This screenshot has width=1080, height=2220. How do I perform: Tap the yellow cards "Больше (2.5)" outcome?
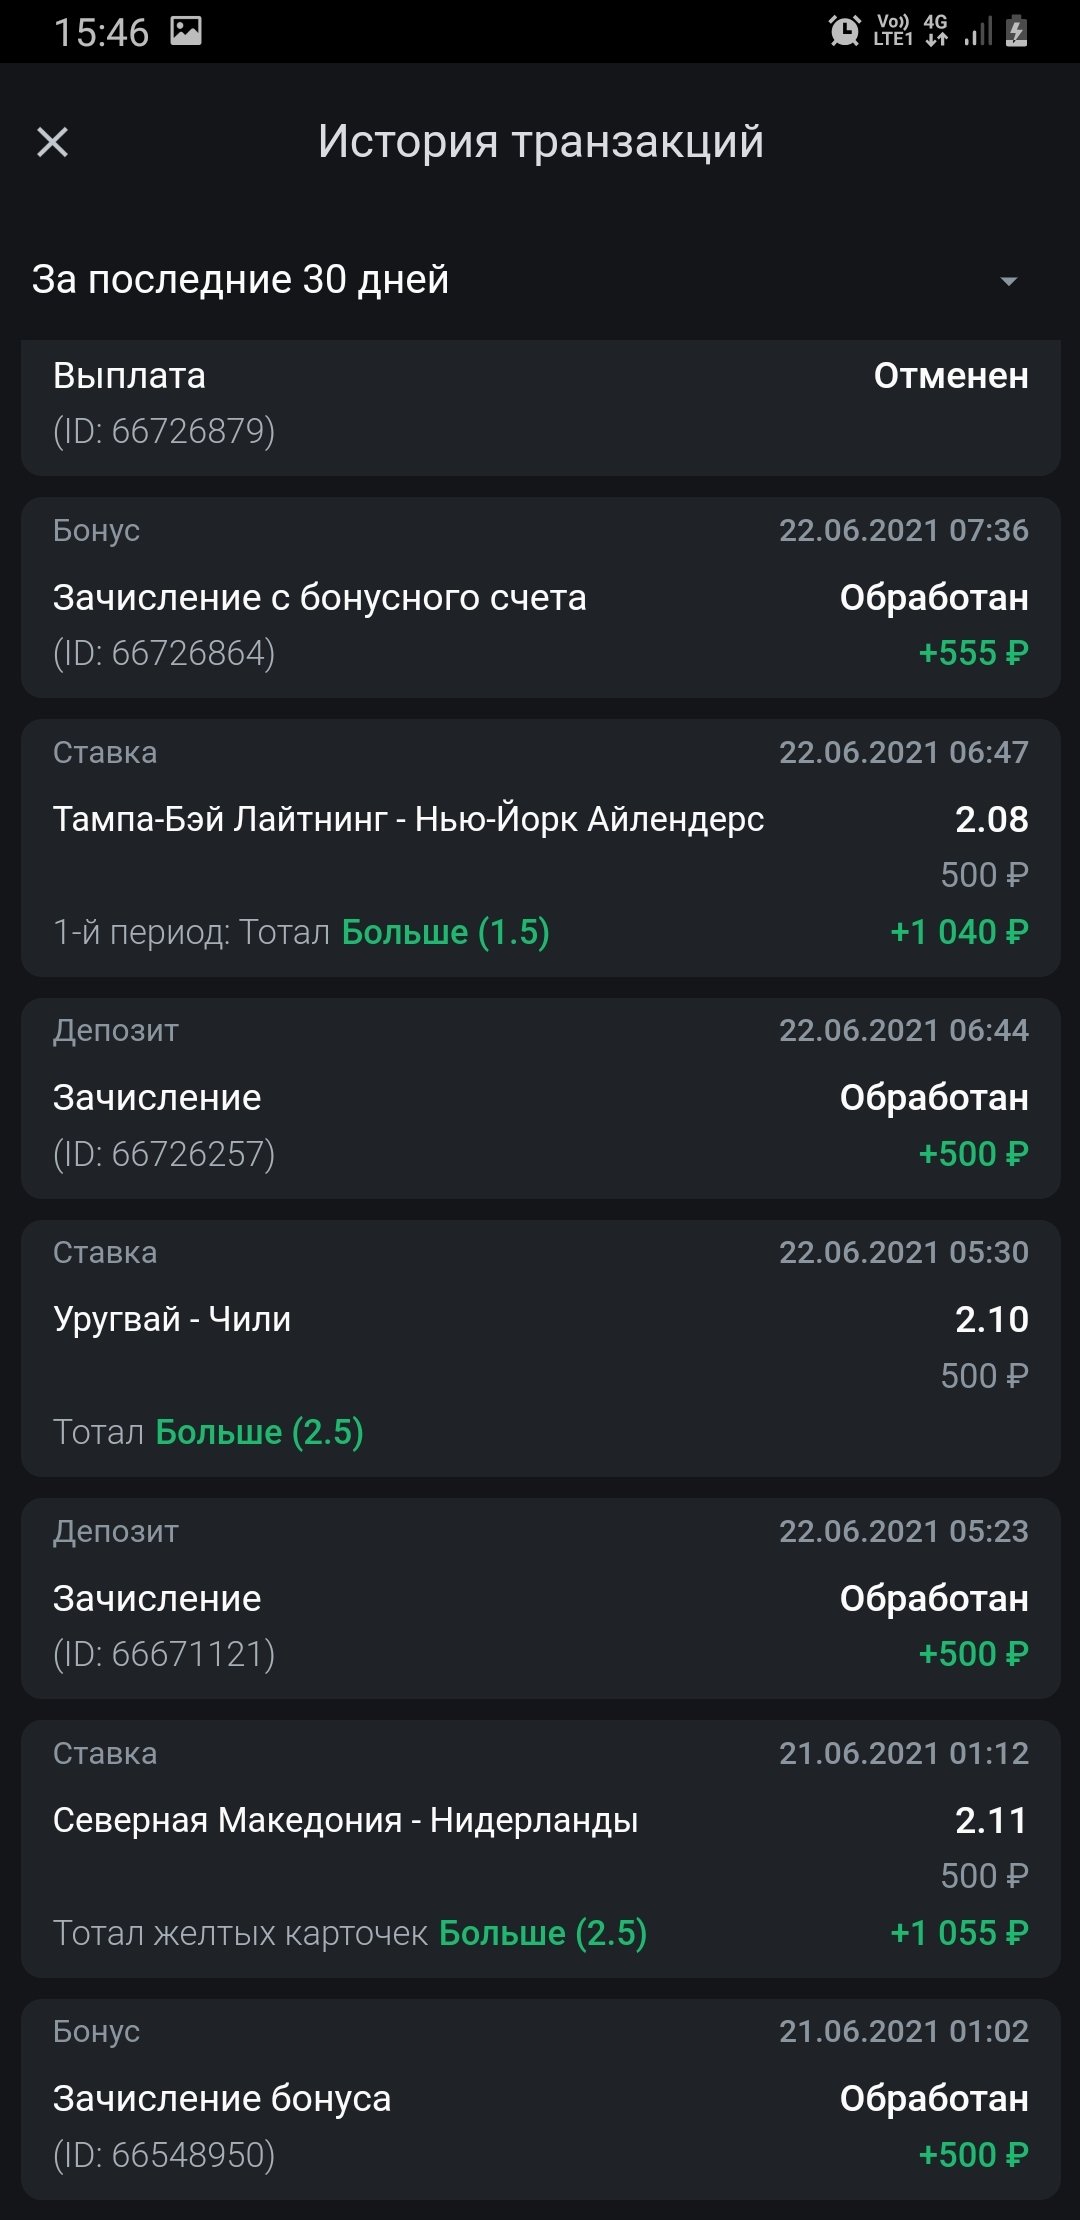(543, 1933)
